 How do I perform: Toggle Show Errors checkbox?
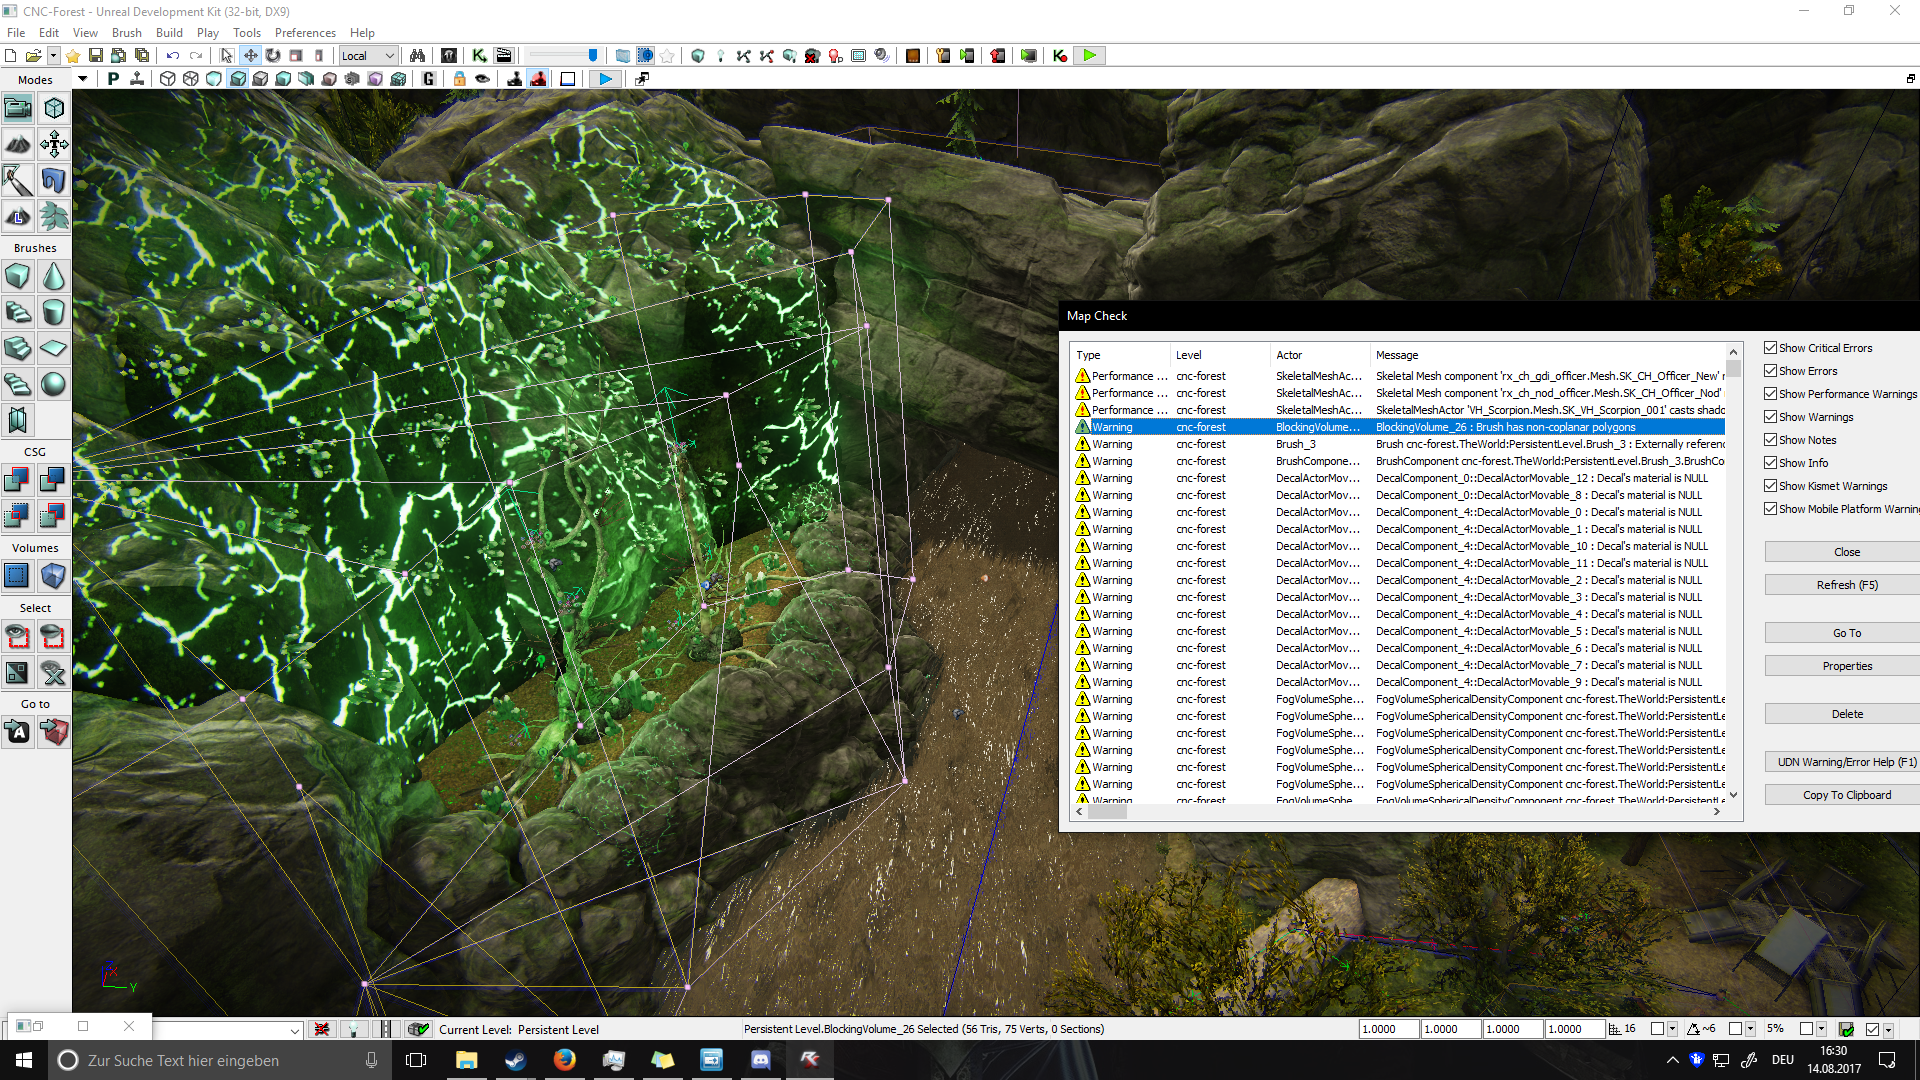(x=1771, y=371)
